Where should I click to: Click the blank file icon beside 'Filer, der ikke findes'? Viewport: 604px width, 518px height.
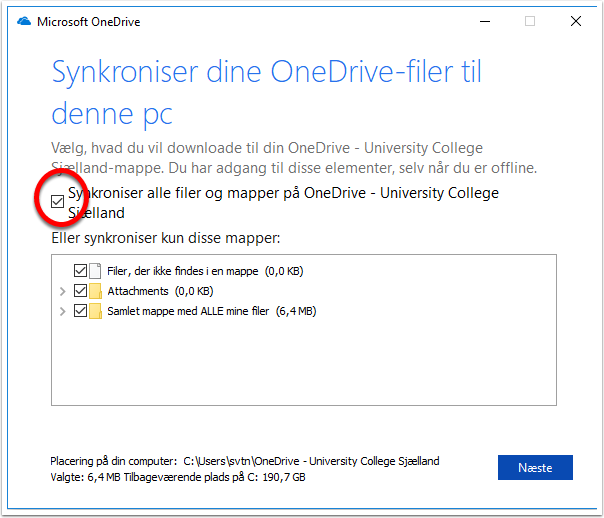pyautogui.click(x=95, y=271)
